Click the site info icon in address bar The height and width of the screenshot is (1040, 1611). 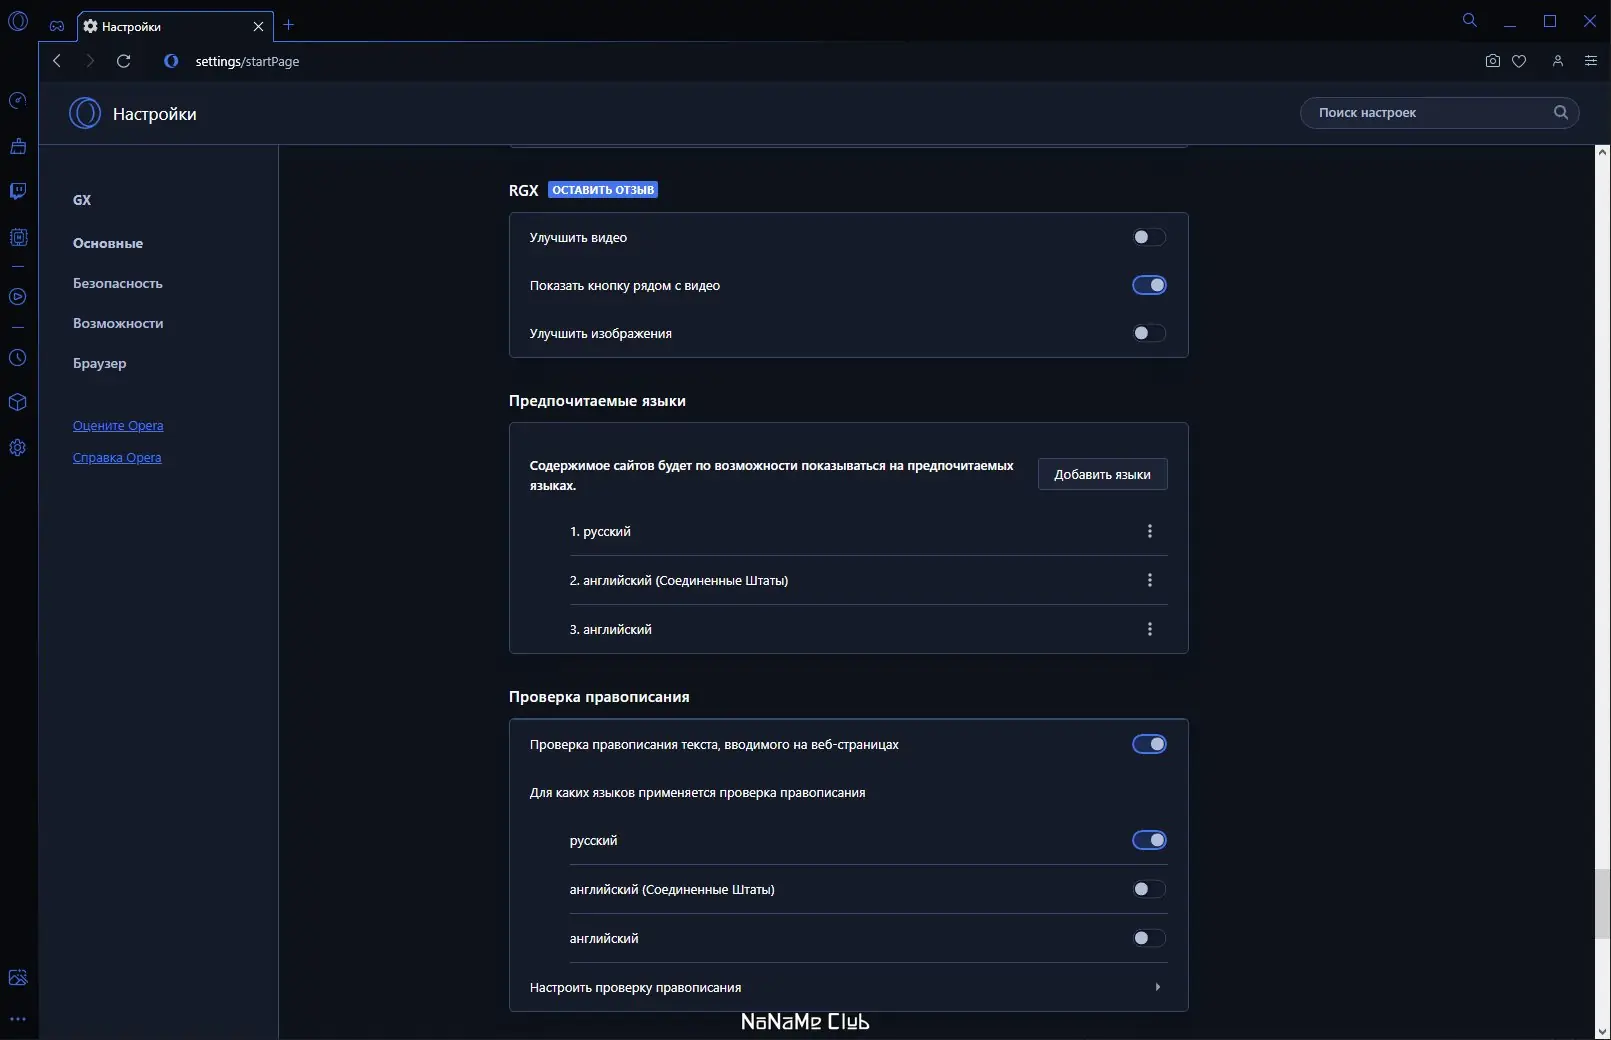tap(171, 61)
